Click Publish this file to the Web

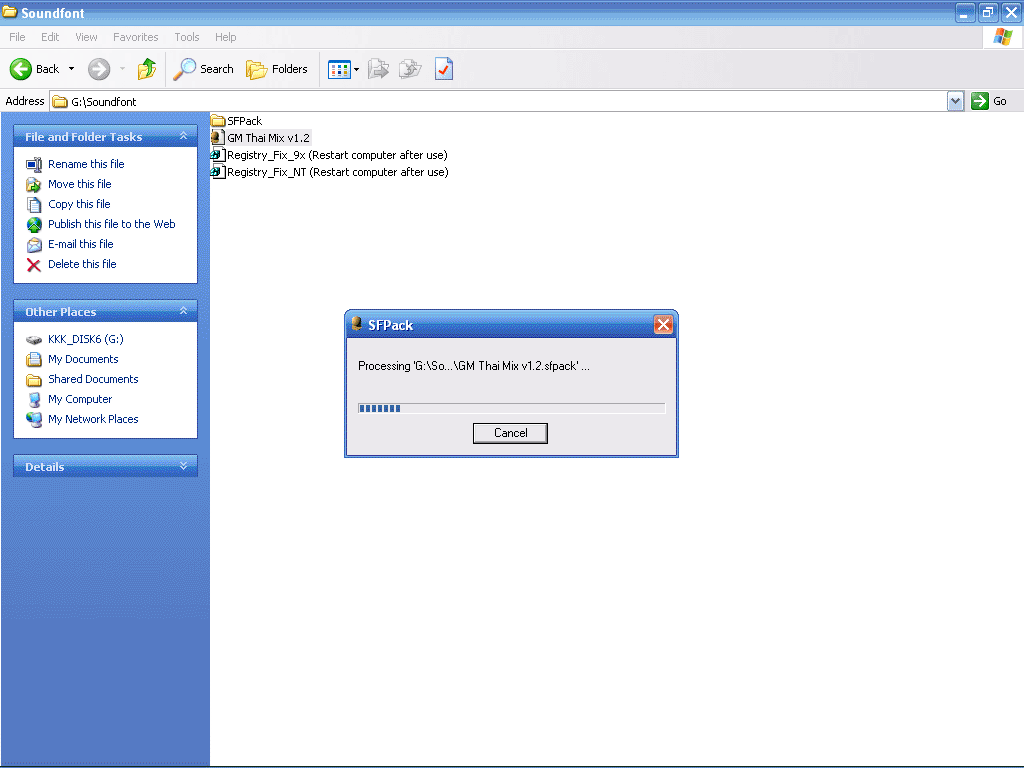112,224
